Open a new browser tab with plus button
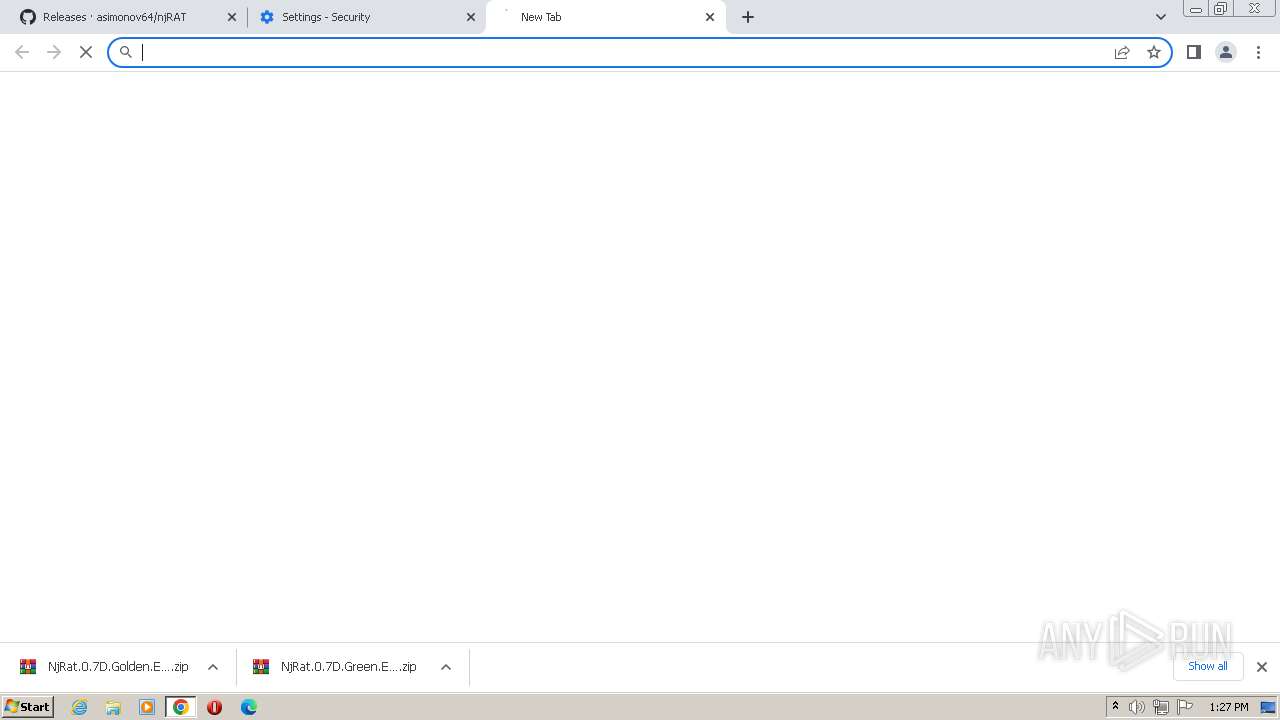Viewport: 1280px width, 720px height. pos(748,17)
